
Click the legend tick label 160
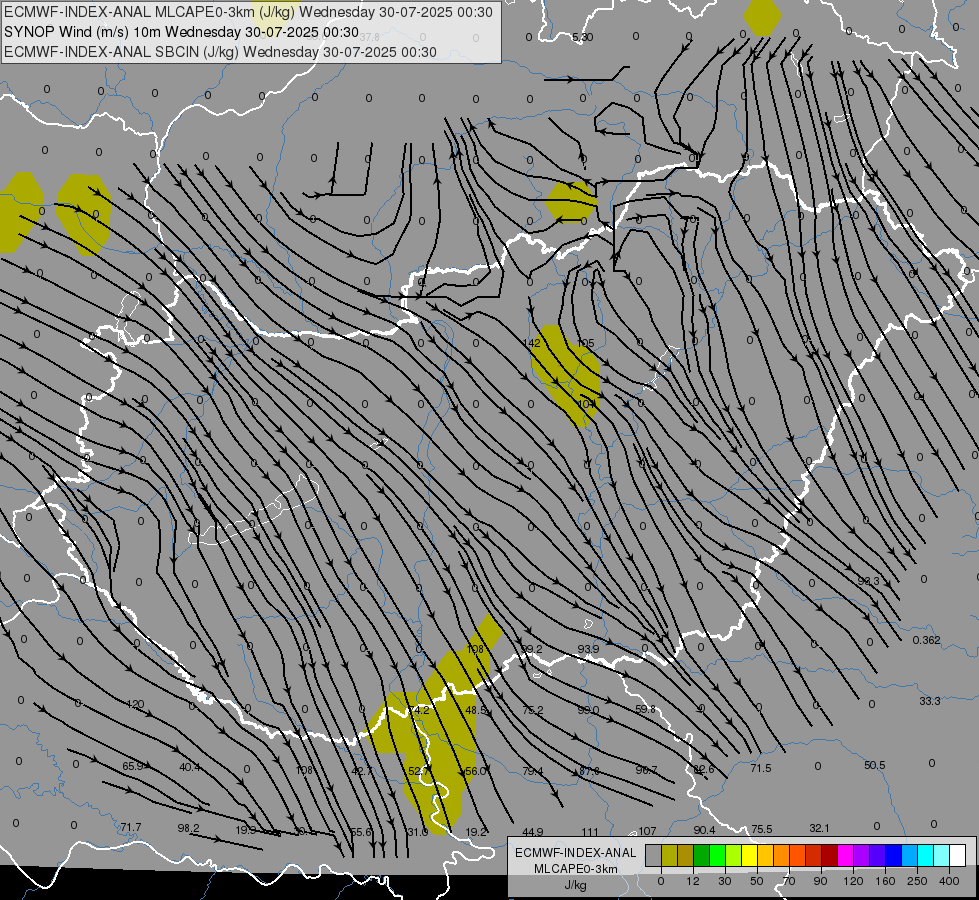[x=885, y=881]
